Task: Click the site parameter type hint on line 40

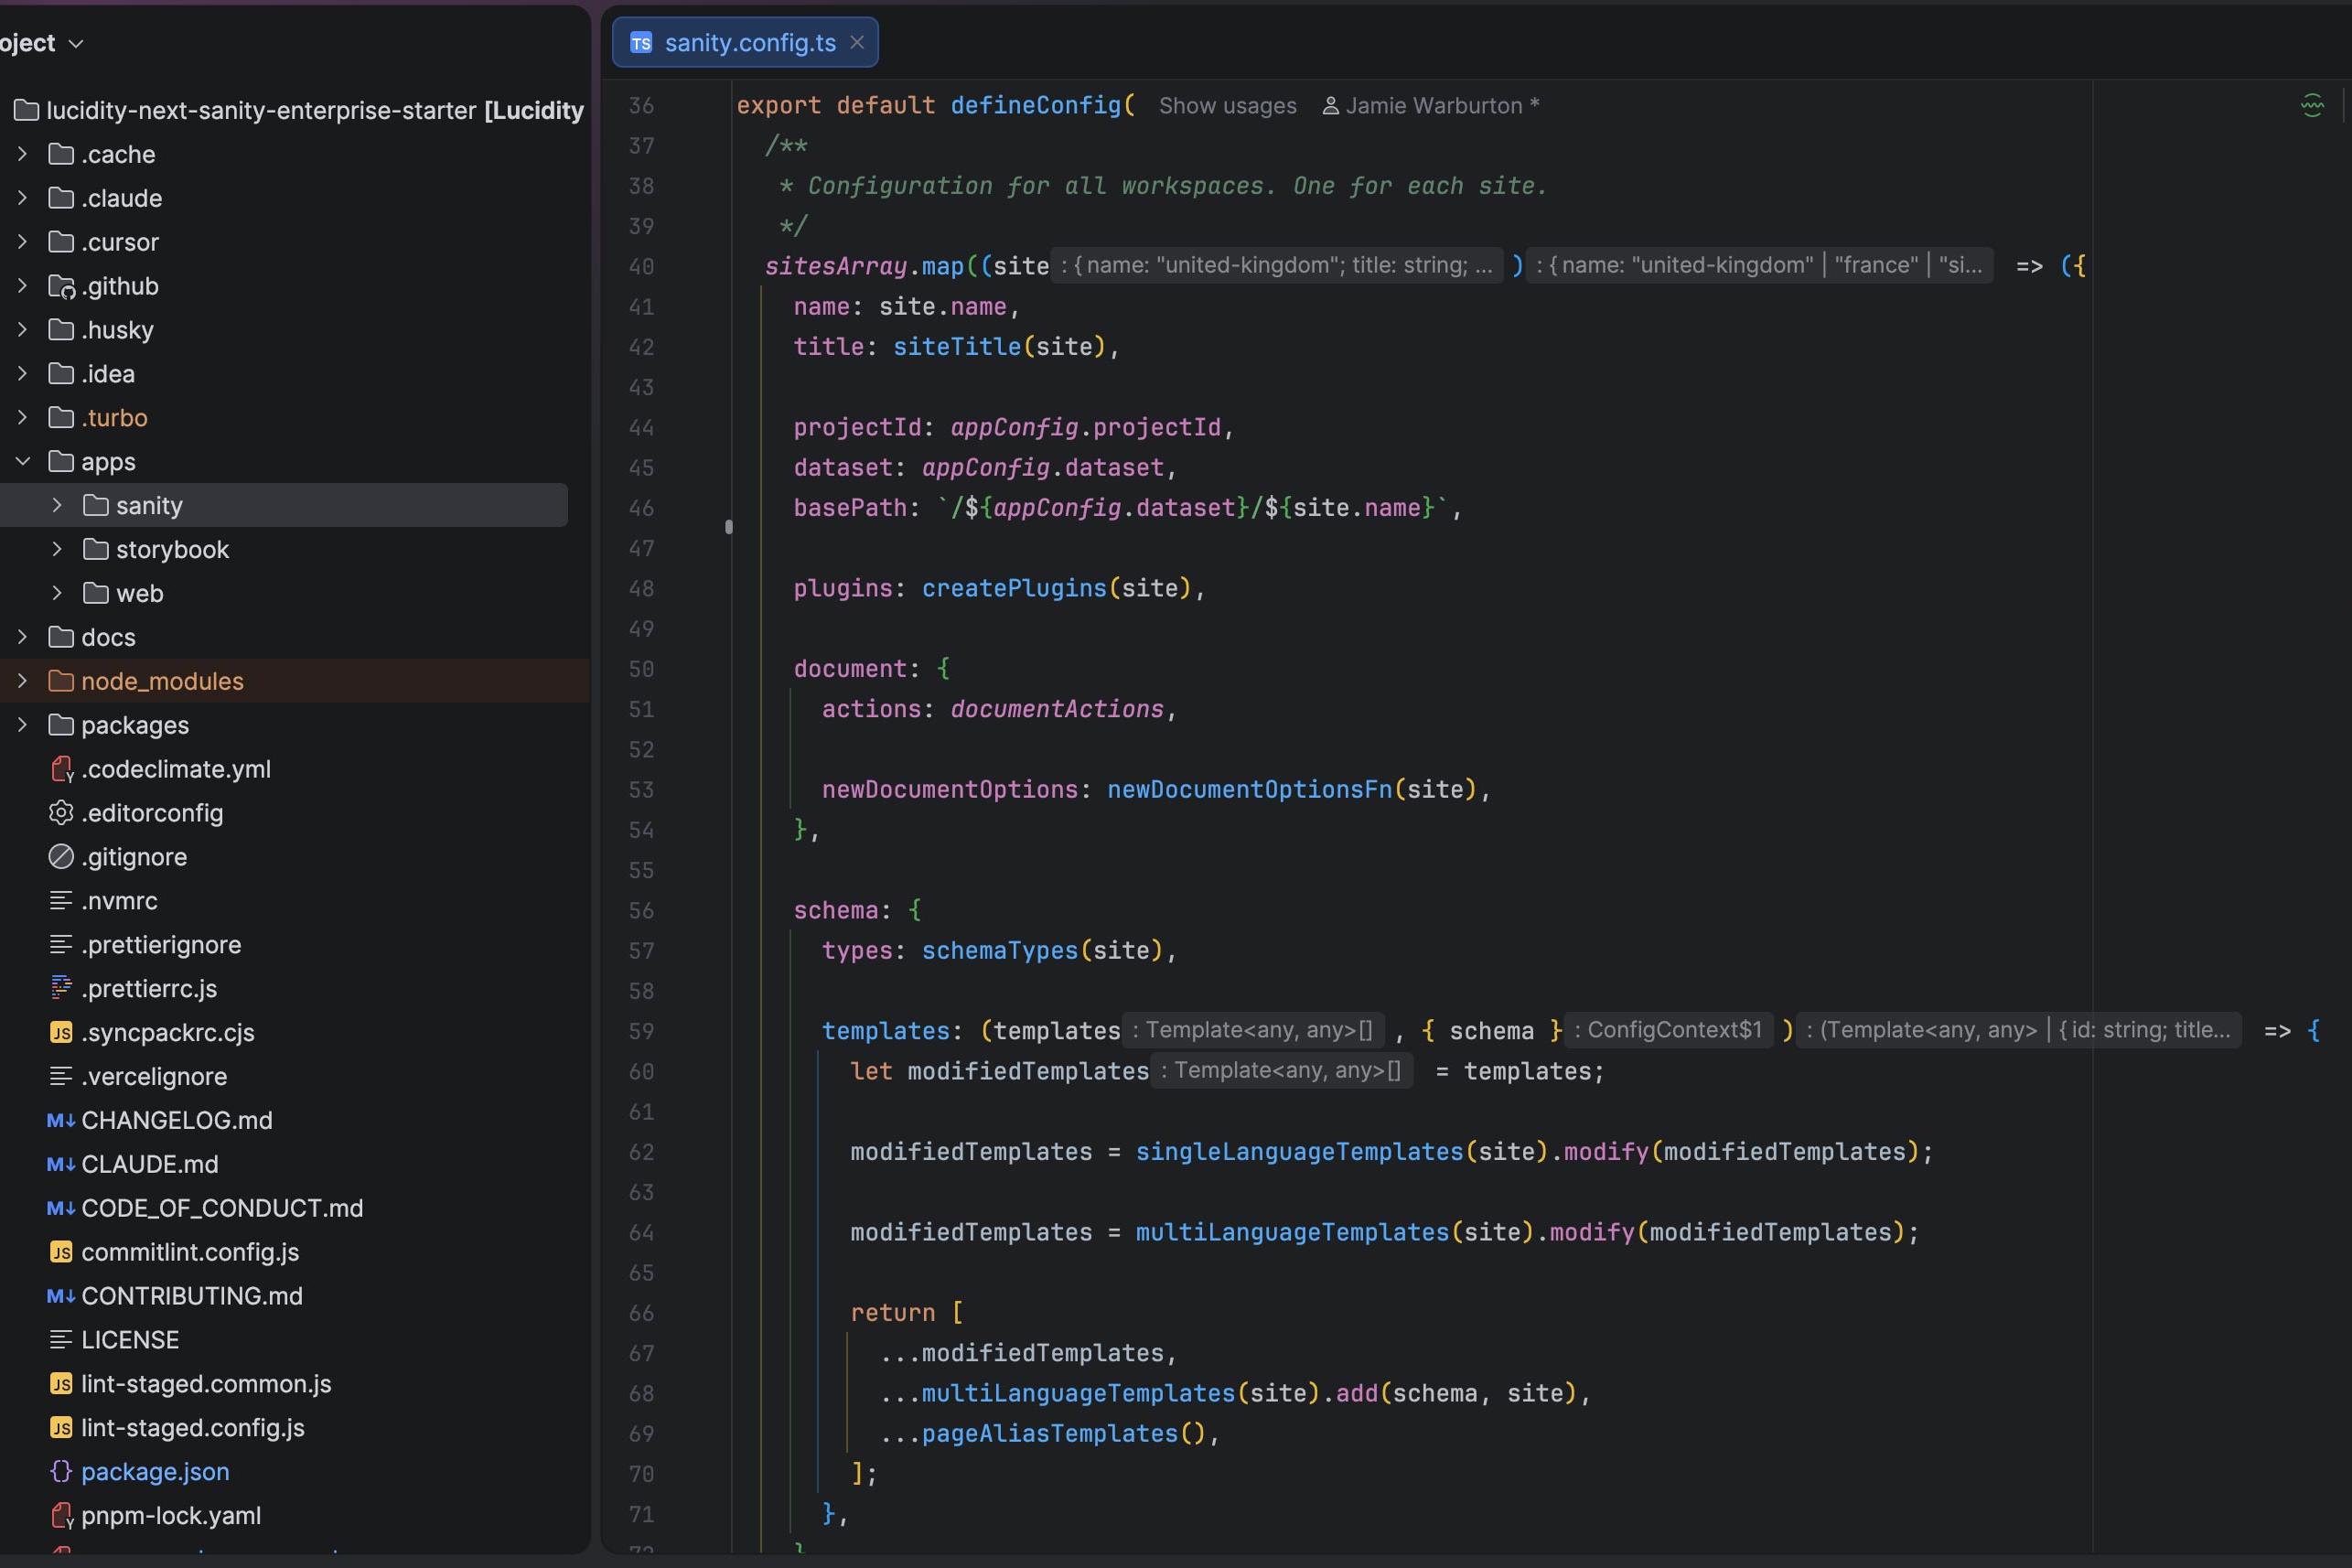Action: tap(1277, 265)
